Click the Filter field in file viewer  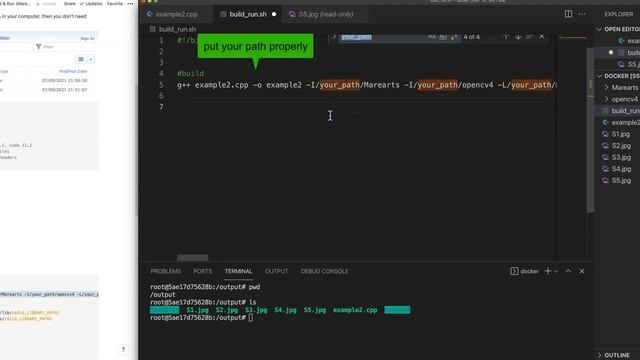(x=65, y=47)
